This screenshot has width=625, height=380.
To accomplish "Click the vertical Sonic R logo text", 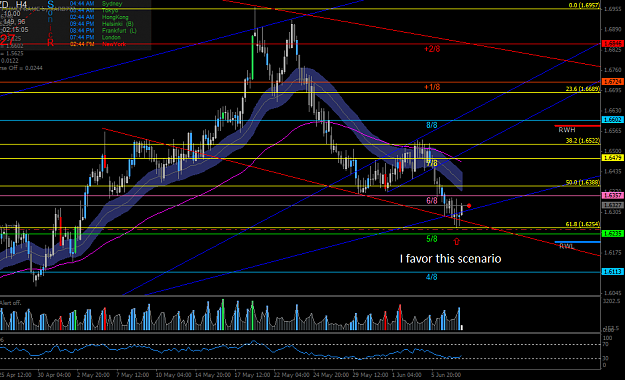I will pos(50,24).
